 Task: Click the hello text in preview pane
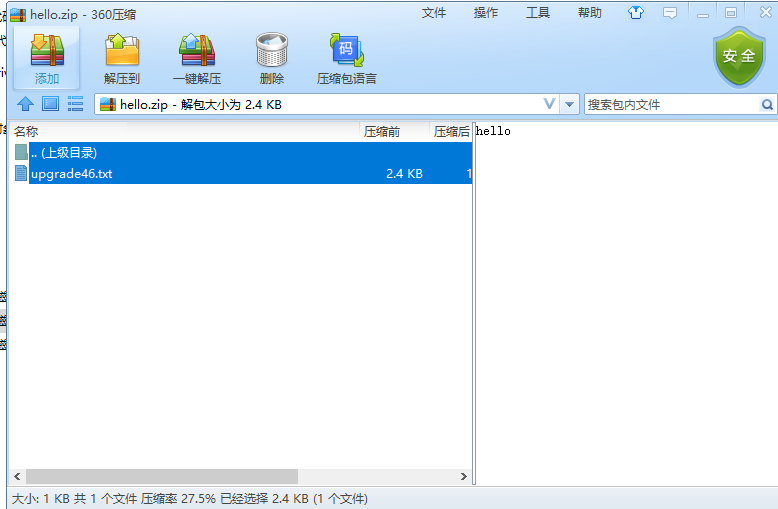coord(493,131)
